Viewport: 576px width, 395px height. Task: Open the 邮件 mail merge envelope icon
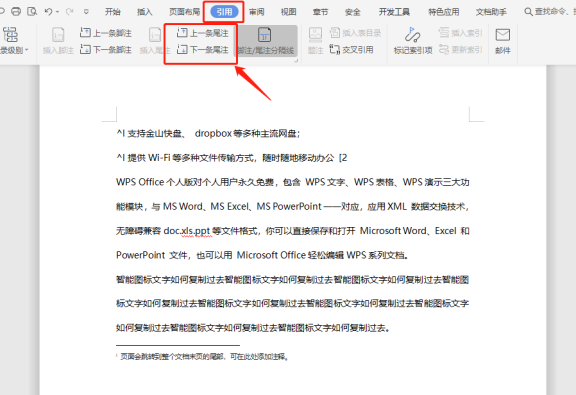[x=503, y=35]
